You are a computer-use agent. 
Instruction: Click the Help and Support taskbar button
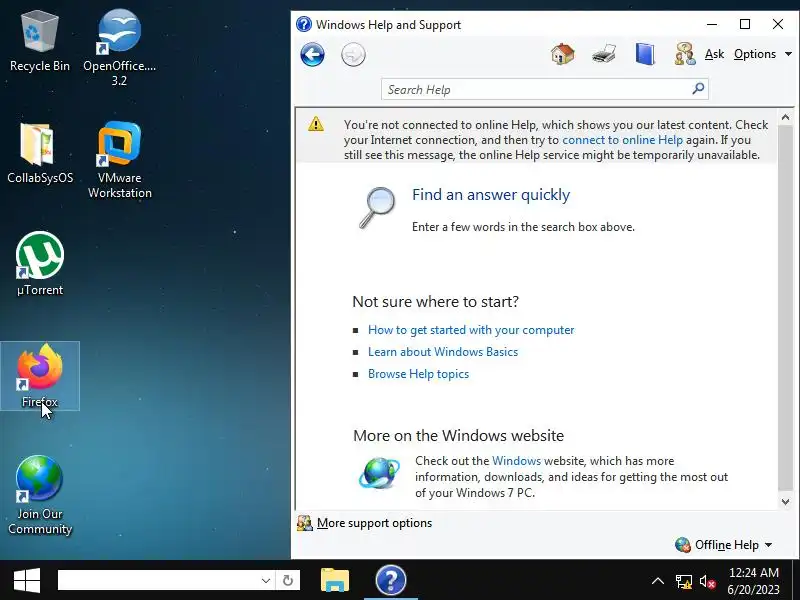[391, 580]
